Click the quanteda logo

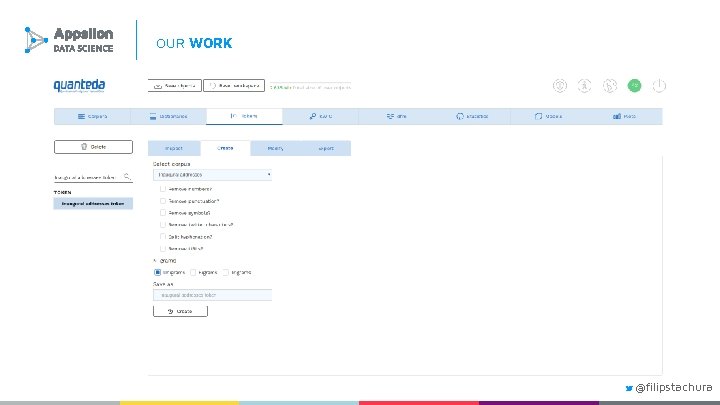click(x=79, y=85)
